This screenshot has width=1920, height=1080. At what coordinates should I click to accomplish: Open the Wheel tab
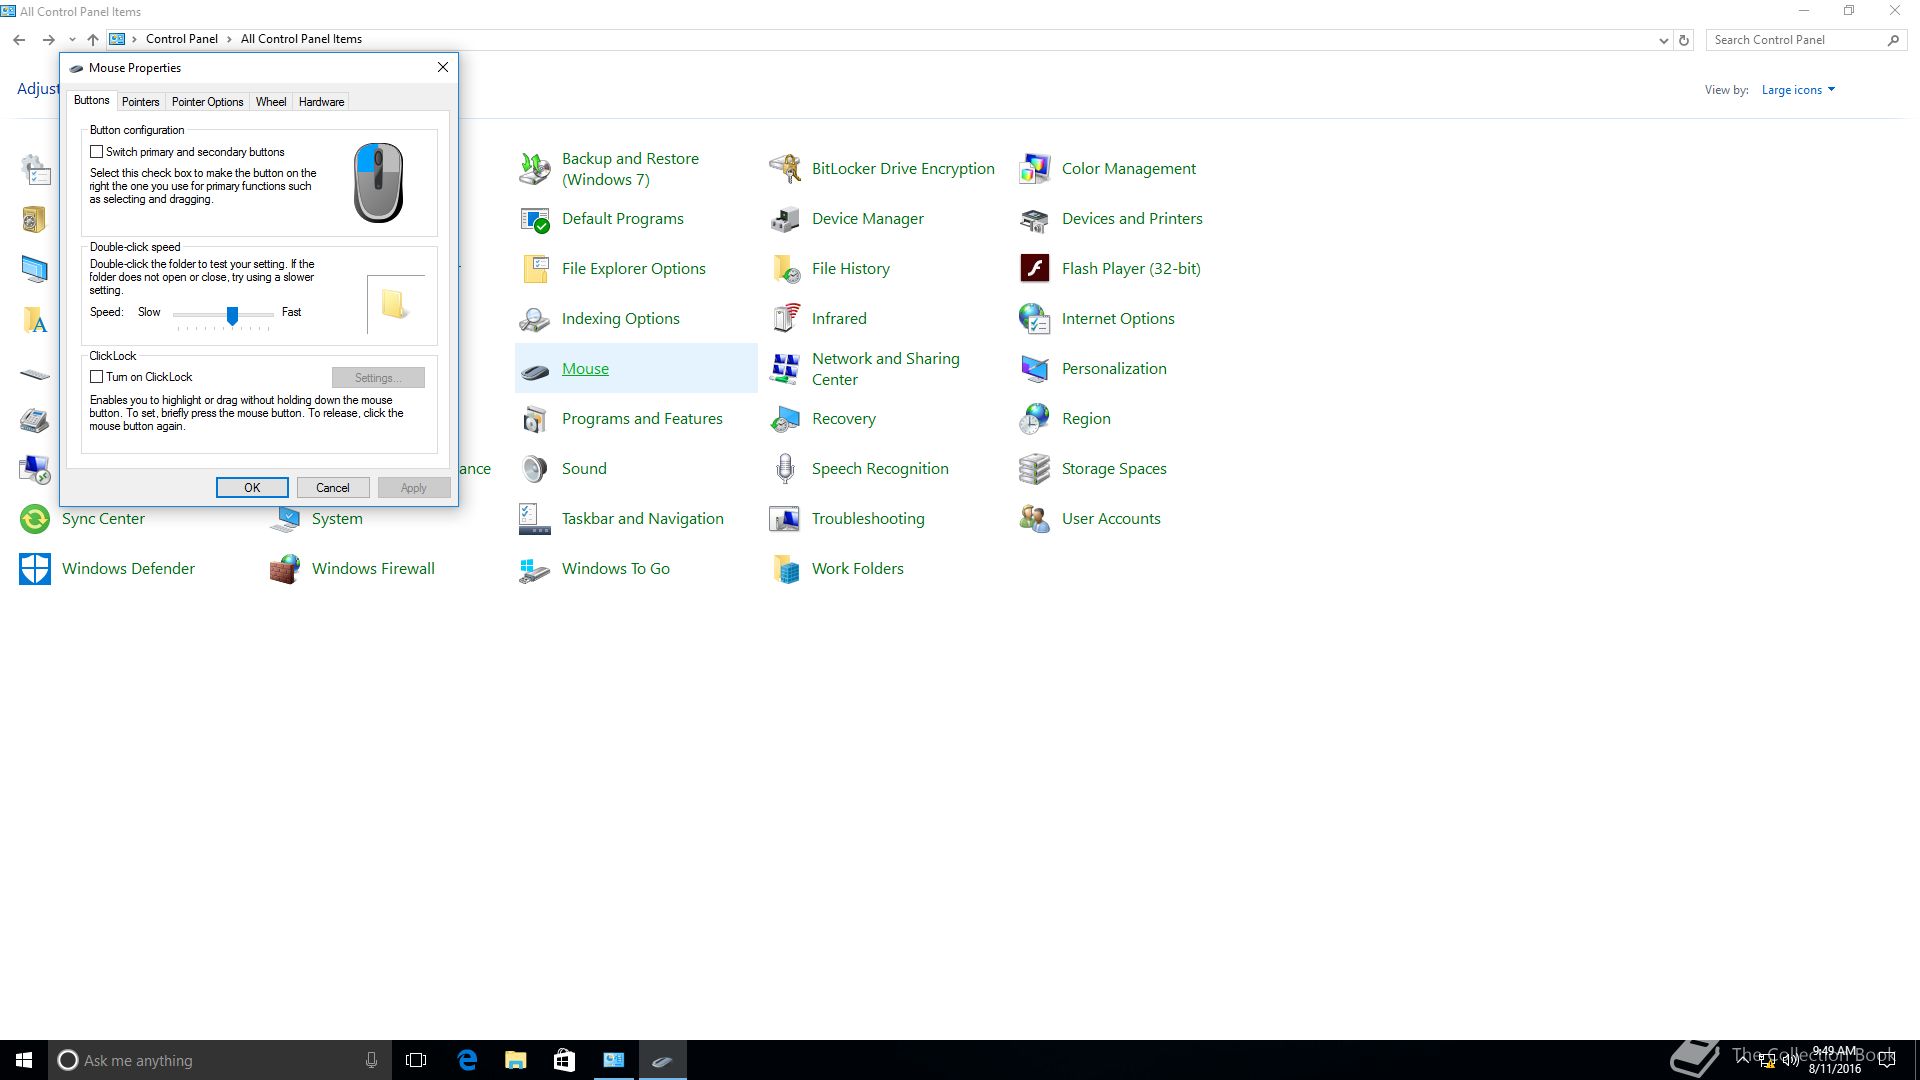click(270, 102)
